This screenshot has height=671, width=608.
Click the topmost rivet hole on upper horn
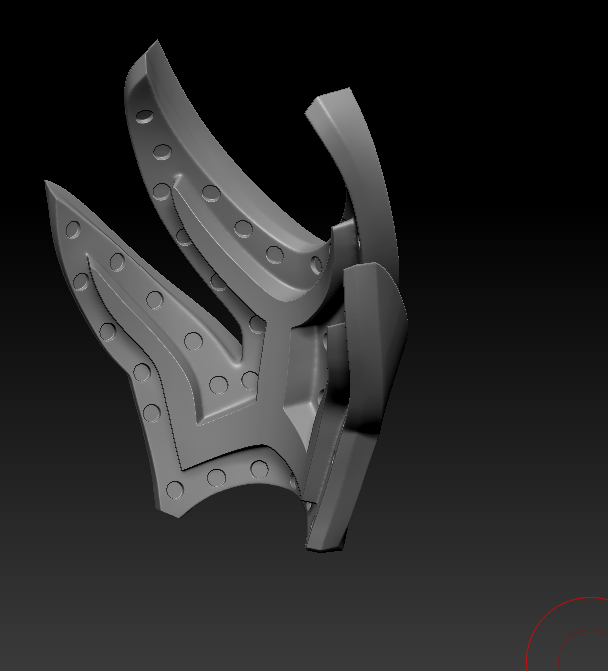[146, 118]
